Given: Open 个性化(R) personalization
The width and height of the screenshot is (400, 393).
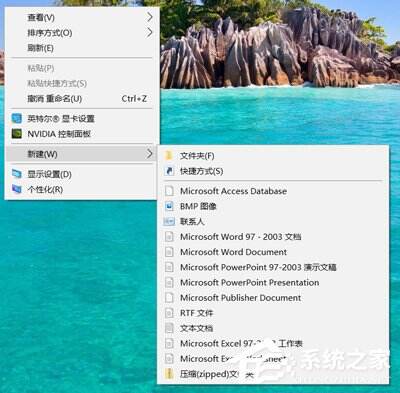Looking at the screenshot, I should tap(82, 189).
